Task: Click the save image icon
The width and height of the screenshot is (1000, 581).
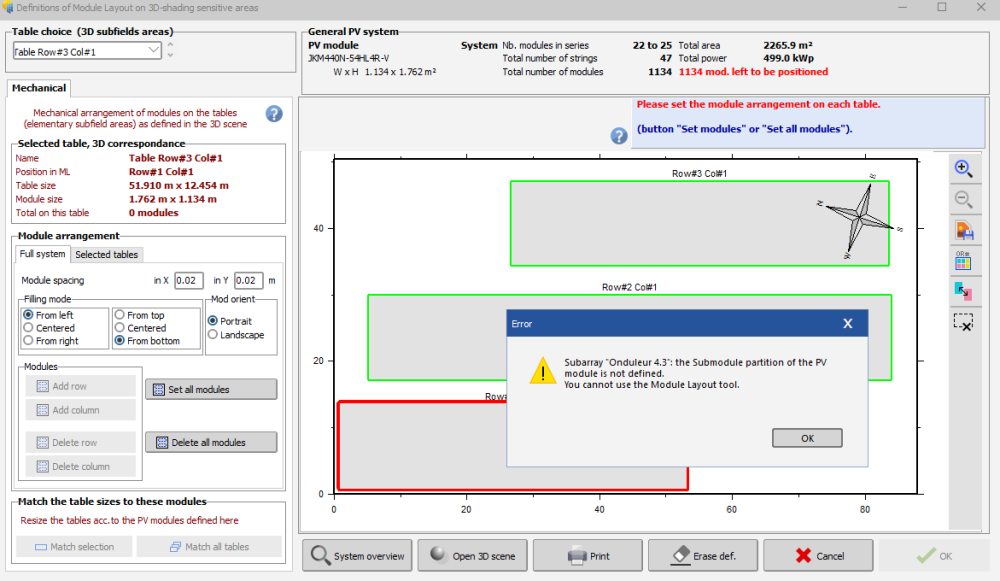Action: pos(964,231)
